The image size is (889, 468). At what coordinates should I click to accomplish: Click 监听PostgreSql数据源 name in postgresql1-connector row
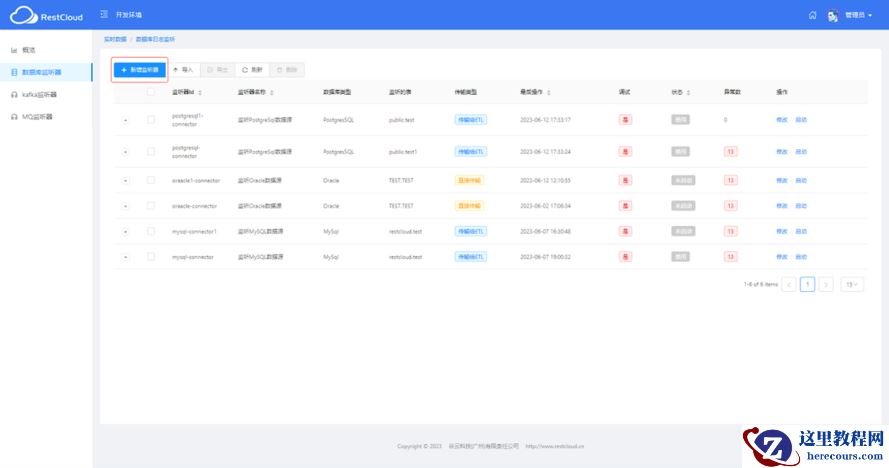coord(265,120)
